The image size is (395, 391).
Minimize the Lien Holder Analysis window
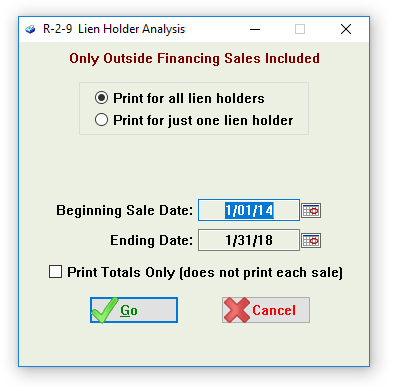click(x=255, y=29)
